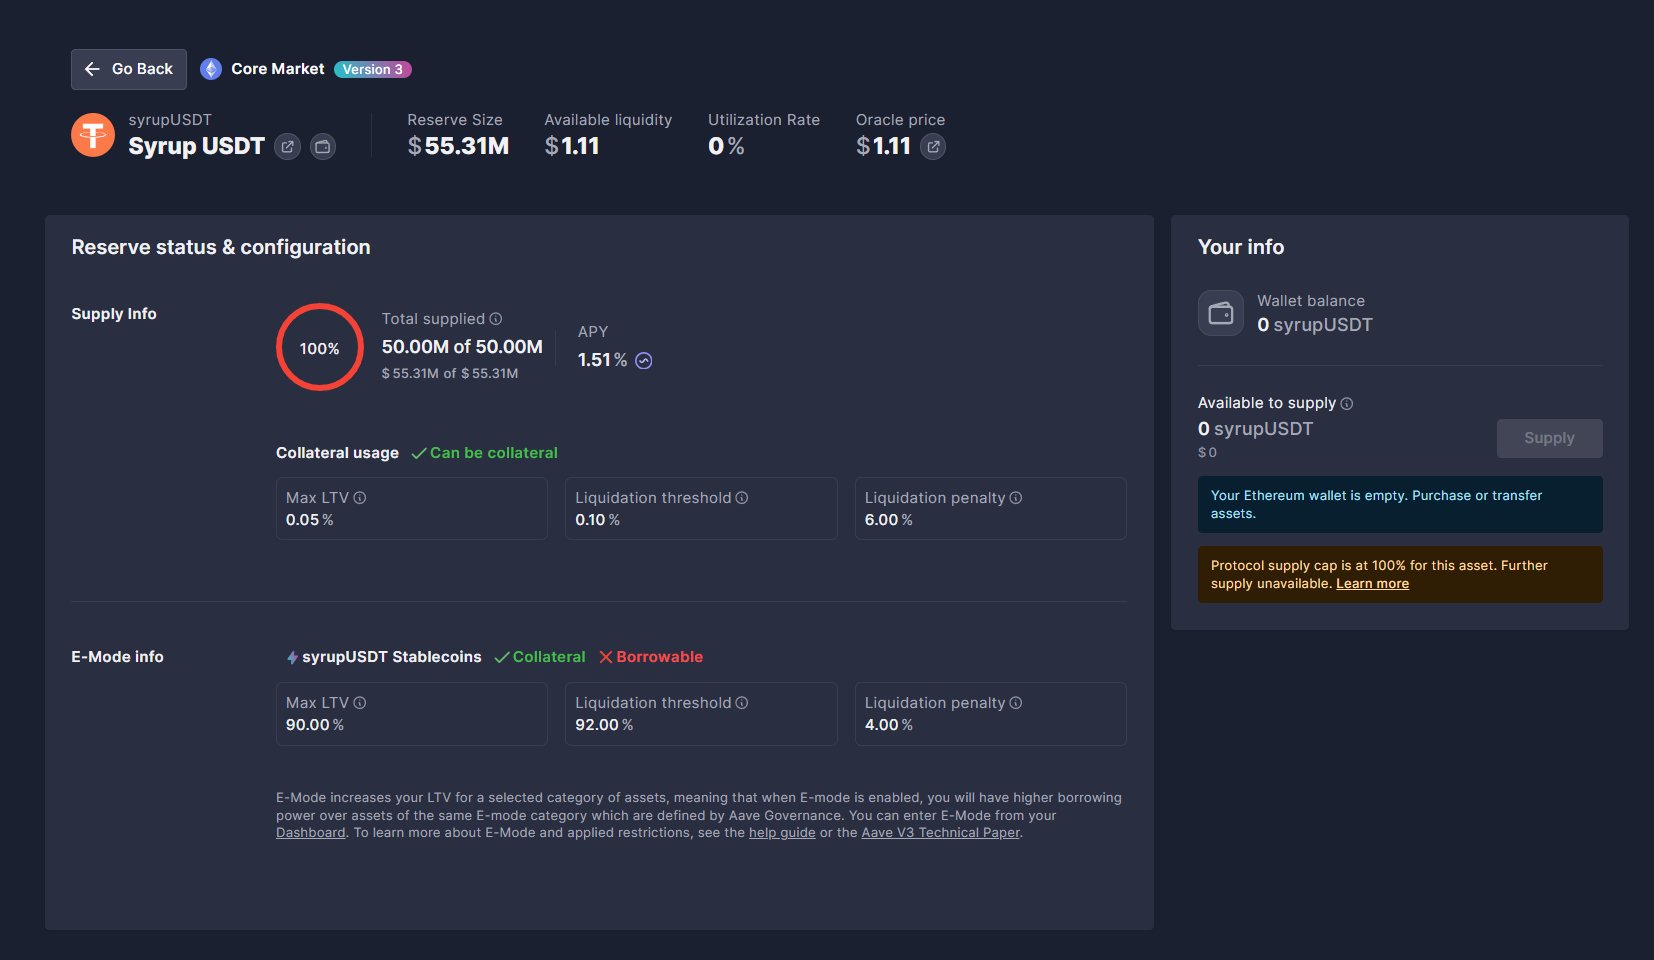Click E-Mode Max LTV info icon

click(x=360, y=703)
